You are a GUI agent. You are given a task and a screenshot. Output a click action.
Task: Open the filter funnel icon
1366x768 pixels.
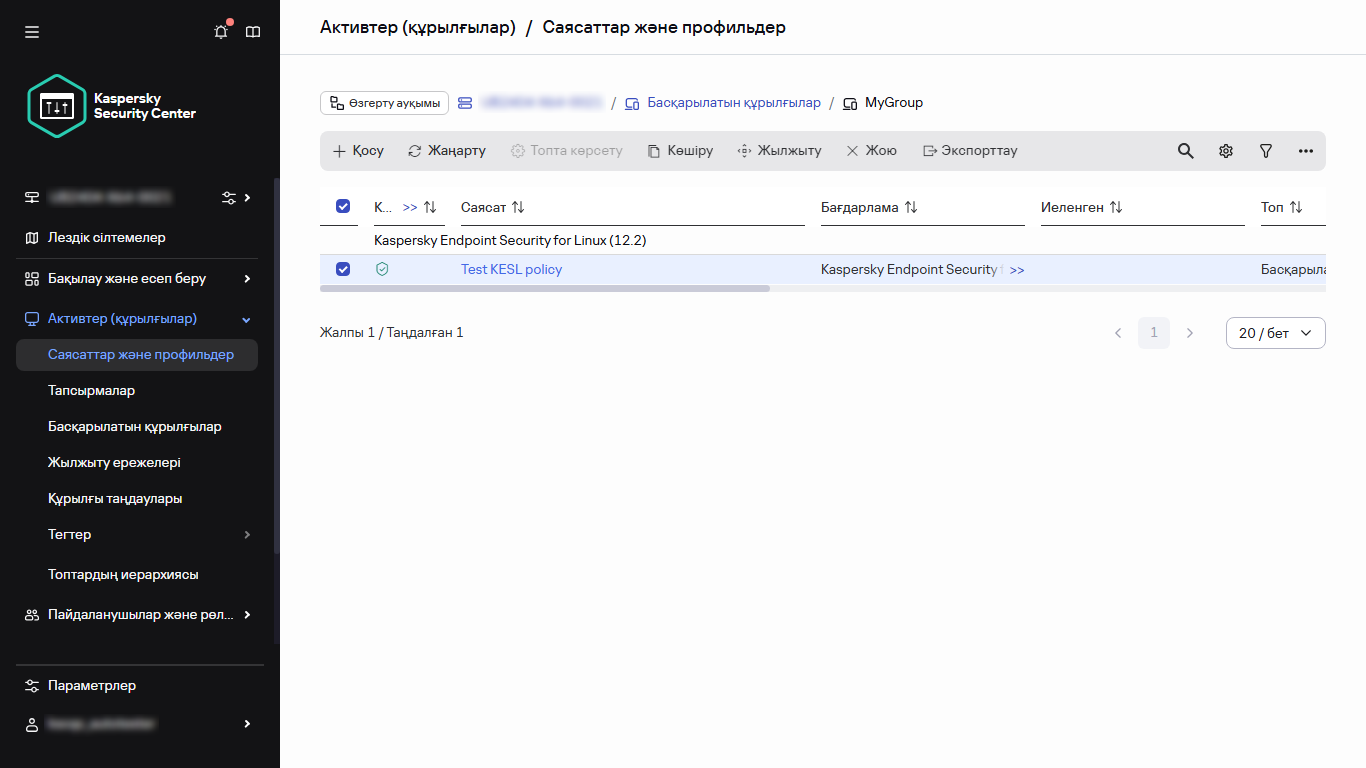[1265, 151]
